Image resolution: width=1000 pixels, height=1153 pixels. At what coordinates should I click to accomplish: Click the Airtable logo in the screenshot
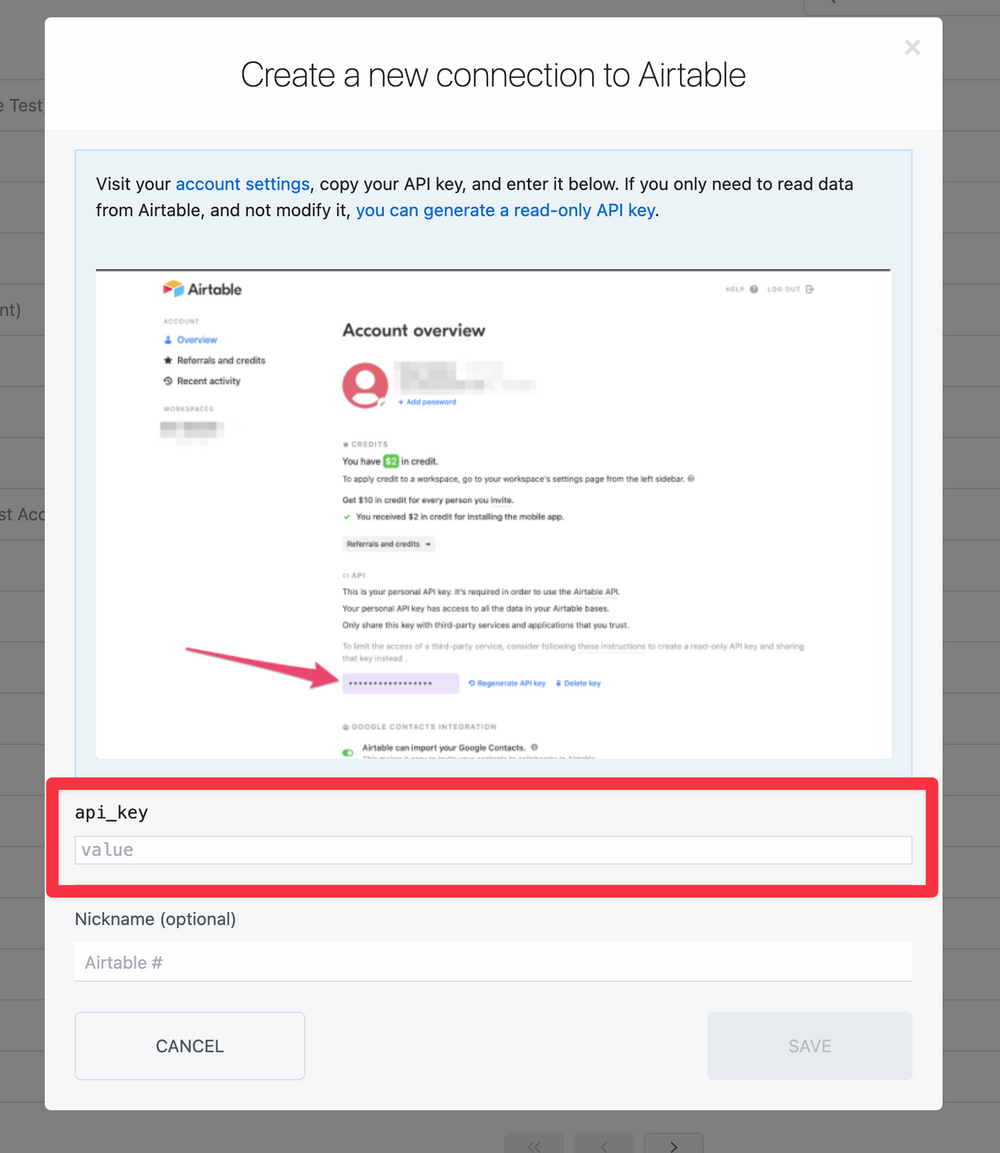click(202, 289)
